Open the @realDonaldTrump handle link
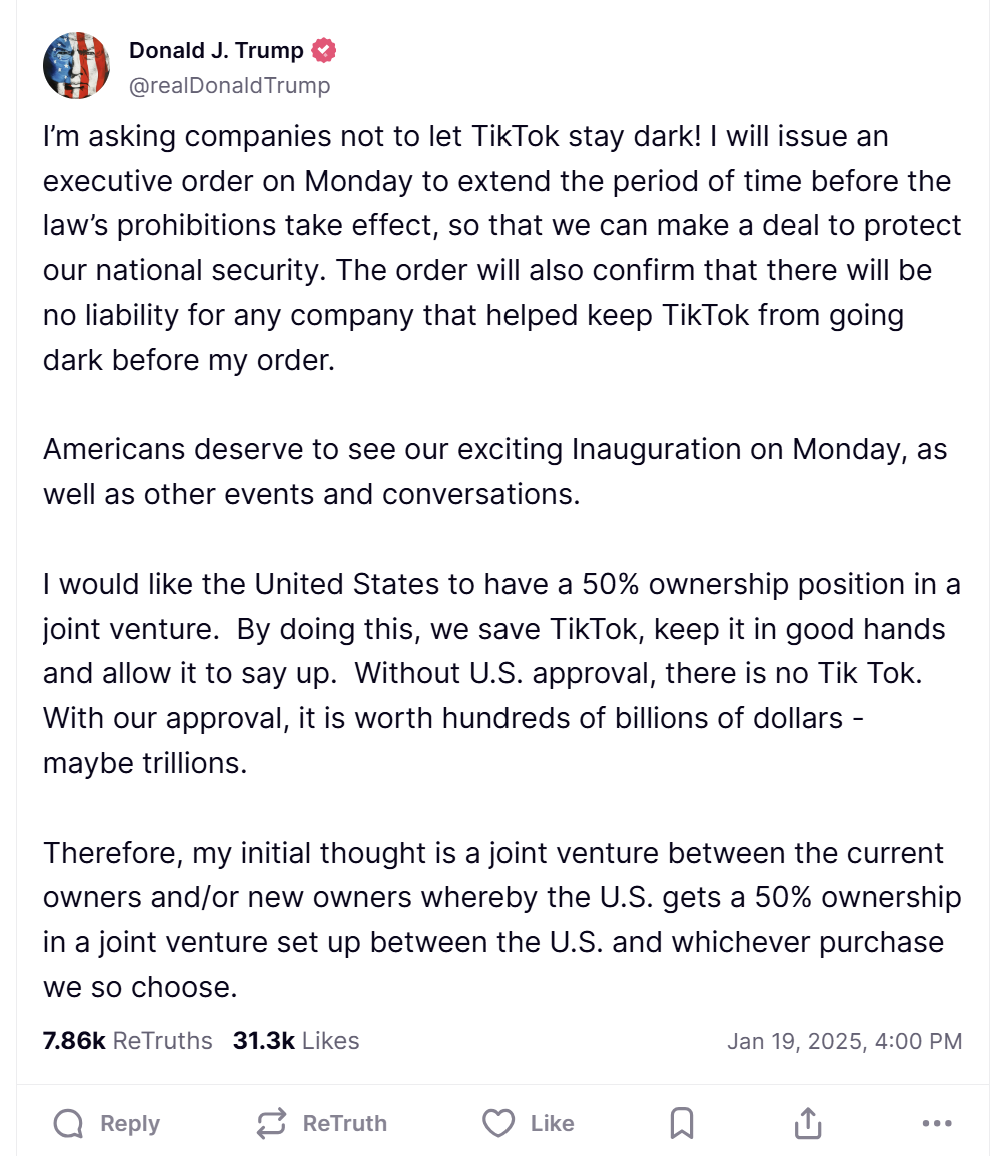 pyautogui.click(x=229, y=86)
